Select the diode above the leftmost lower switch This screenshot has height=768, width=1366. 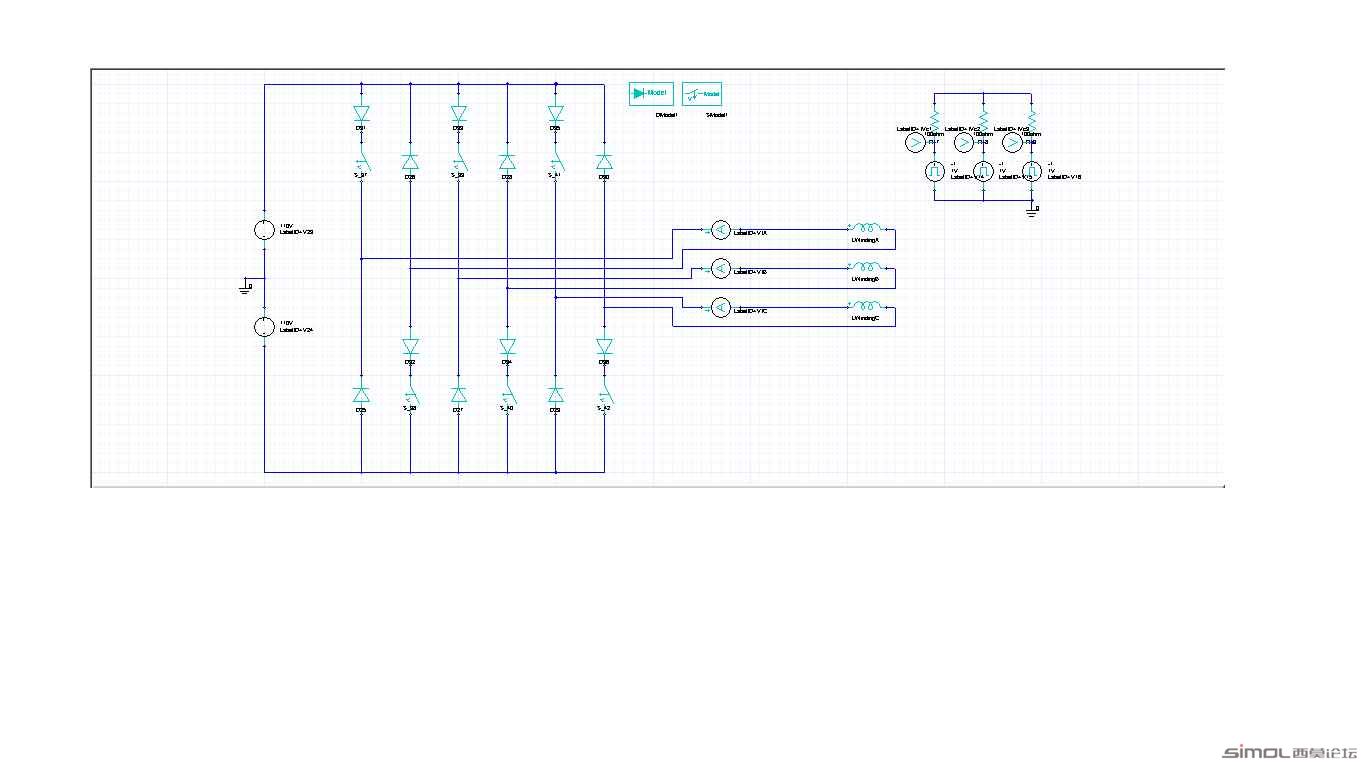tap(410, 346)
